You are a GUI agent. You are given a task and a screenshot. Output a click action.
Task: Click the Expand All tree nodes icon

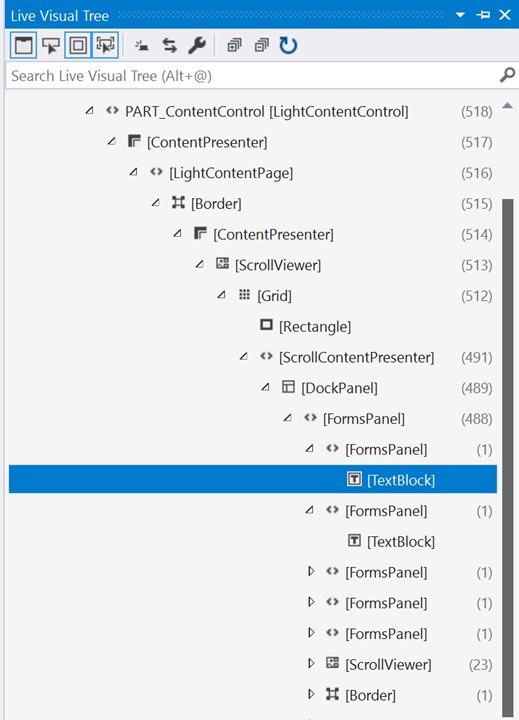pyautogui.click(x=234, y=45)
